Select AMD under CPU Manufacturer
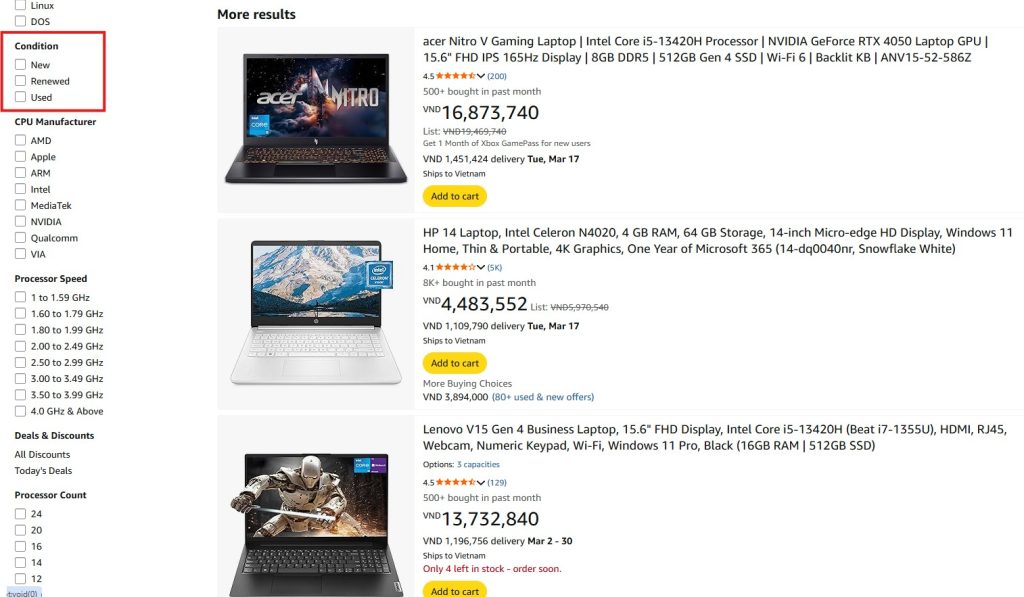Screen dimensions: 1024x597 point(22,140)
